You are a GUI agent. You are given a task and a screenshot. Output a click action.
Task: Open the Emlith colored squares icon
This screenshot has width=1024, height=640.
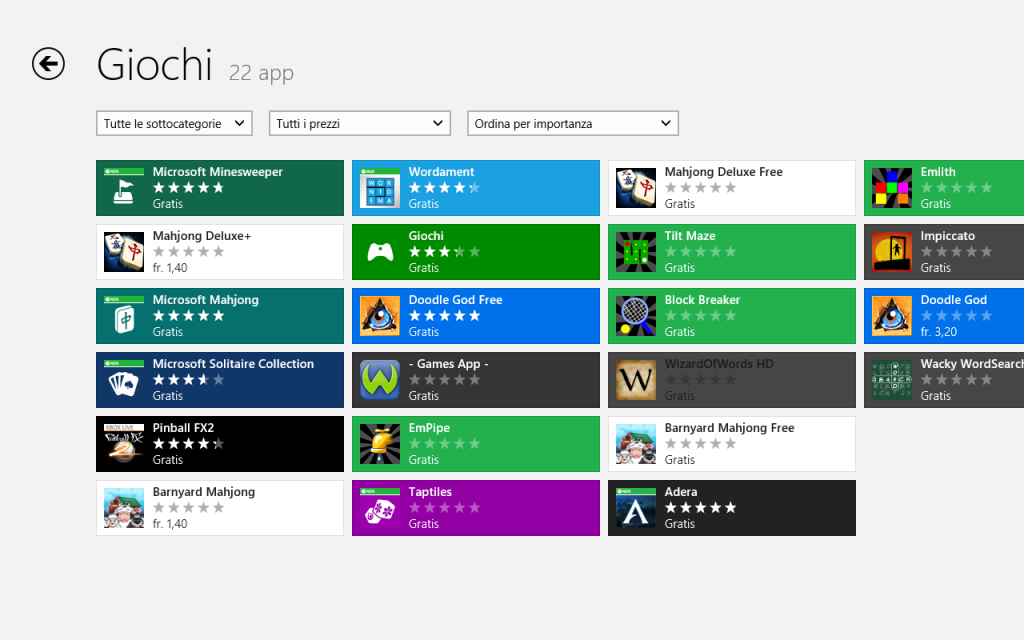coord(892,188)
